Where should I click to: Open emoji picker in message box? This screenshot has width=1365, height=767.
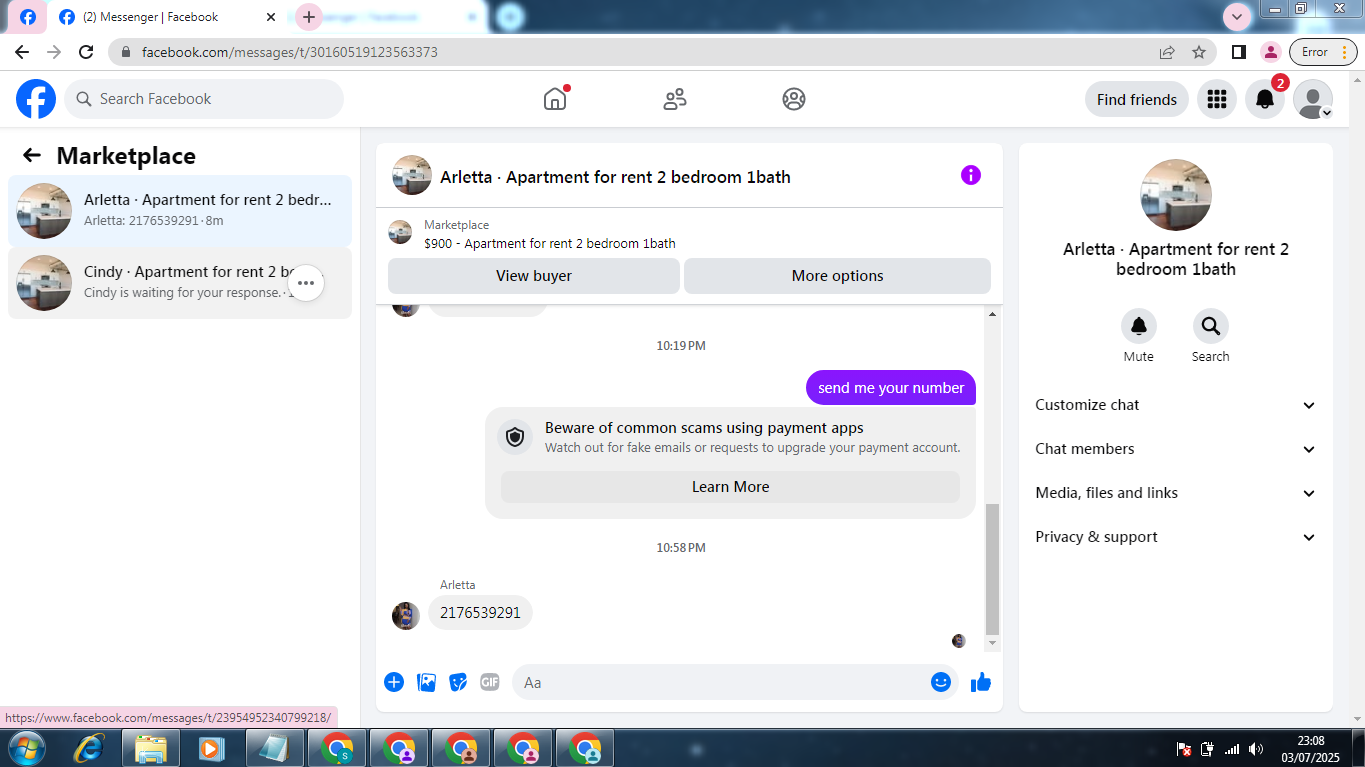(940, 682)
